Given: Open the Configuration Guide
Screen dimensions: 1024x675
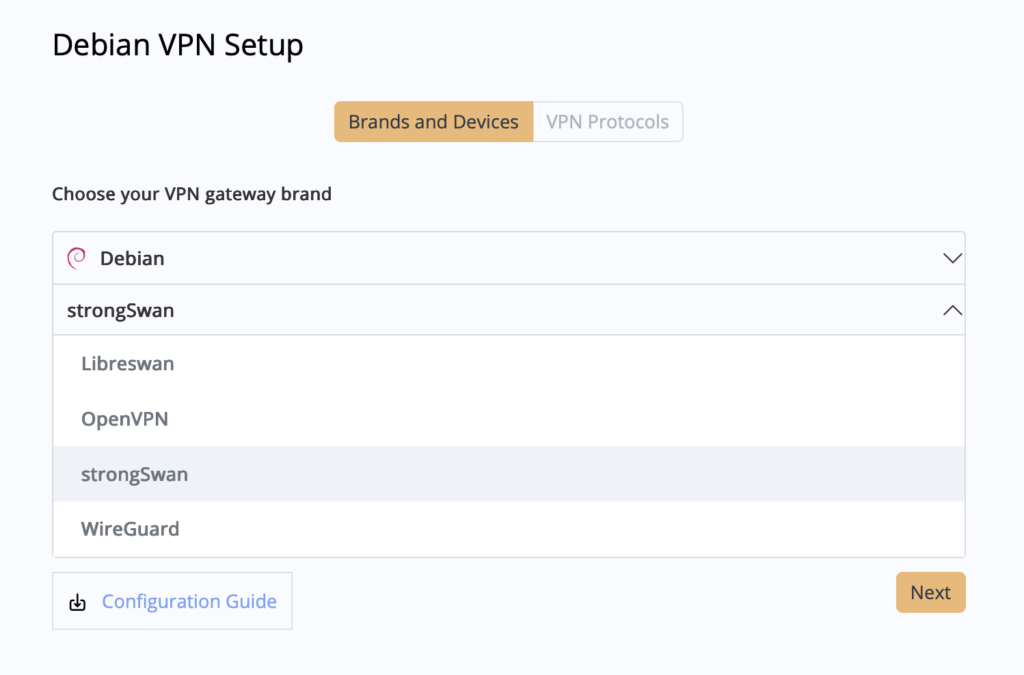Looking at the screenshot, I should [189, 601].
